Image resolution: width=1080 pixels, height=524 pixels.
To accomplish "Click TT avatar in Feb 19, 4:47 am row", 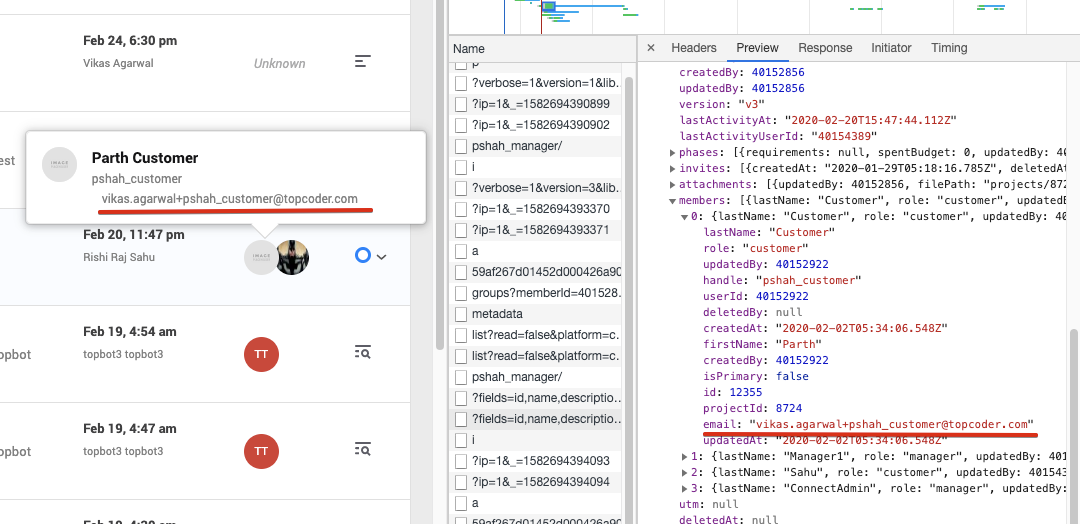I will pos(261,452).
